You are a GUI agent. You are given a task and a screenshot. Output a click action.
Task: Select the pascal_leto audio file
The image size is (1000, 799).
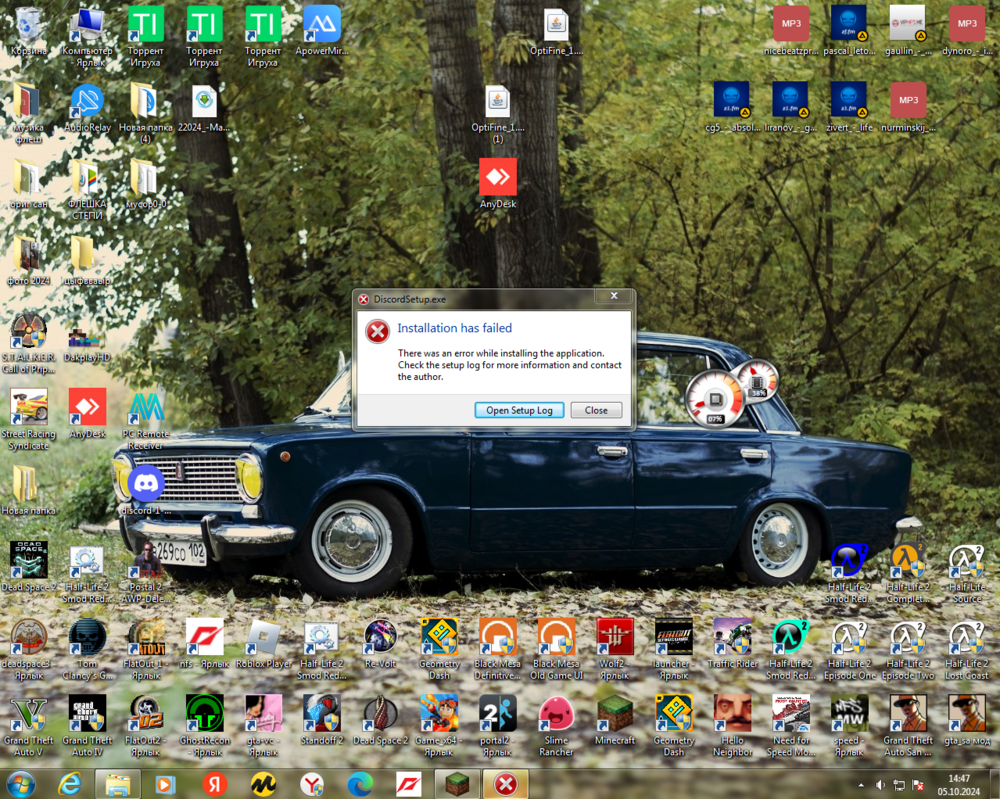[x=849, y=31]
